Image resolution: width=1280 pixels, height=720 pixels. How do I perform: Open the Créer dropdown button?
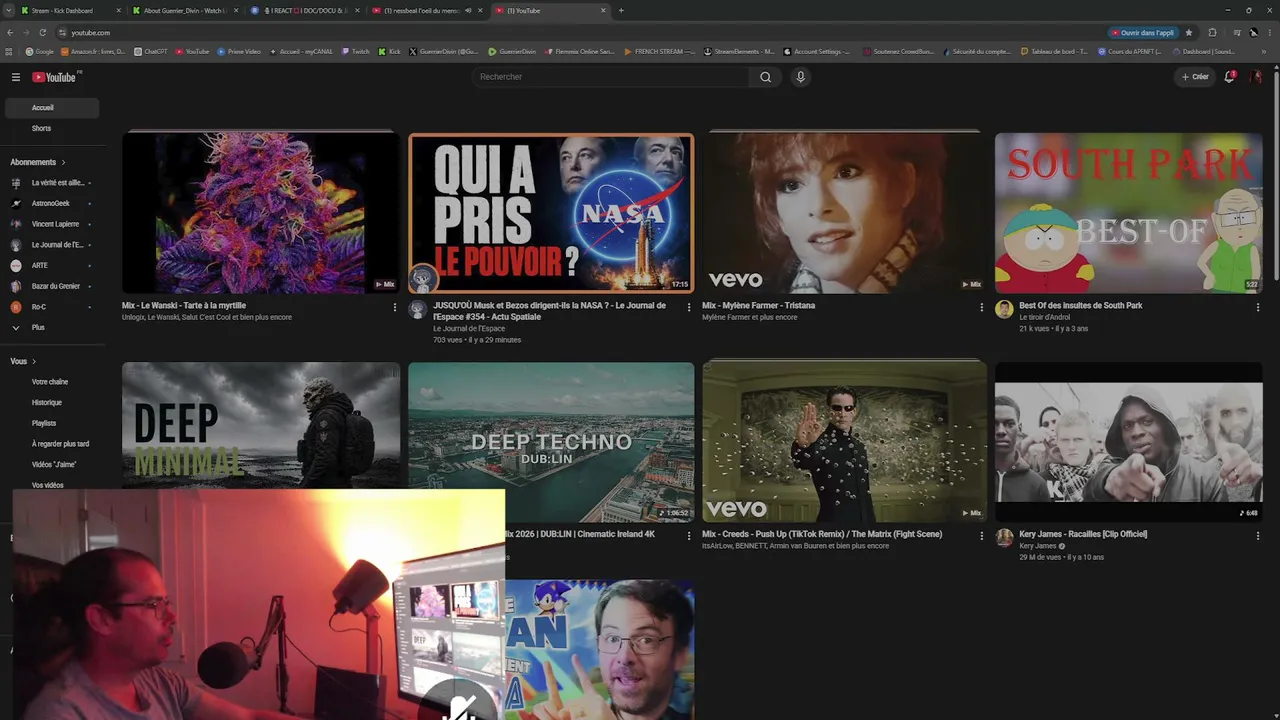pyautogui.click(x=1195, y=77)
